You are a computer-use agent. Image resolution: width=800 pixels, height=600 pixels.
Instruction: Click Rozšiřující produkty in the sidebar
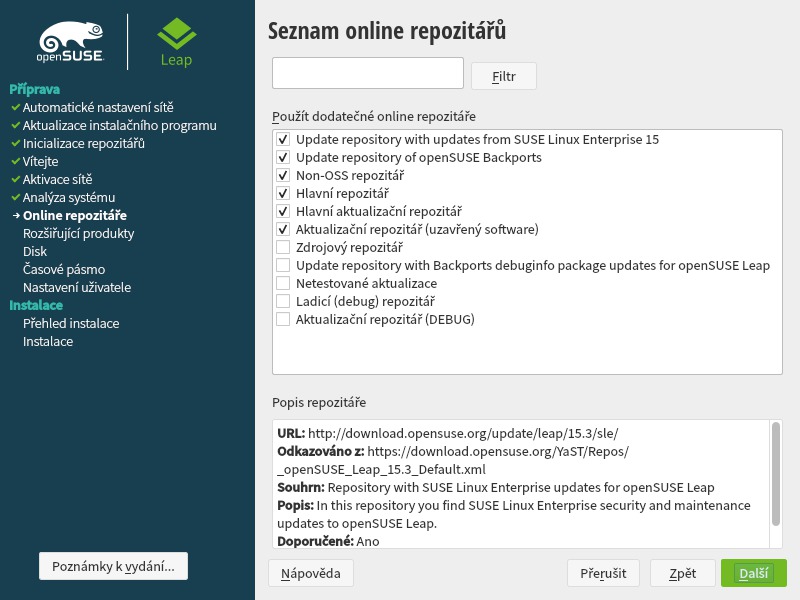[x=79, y=233]
